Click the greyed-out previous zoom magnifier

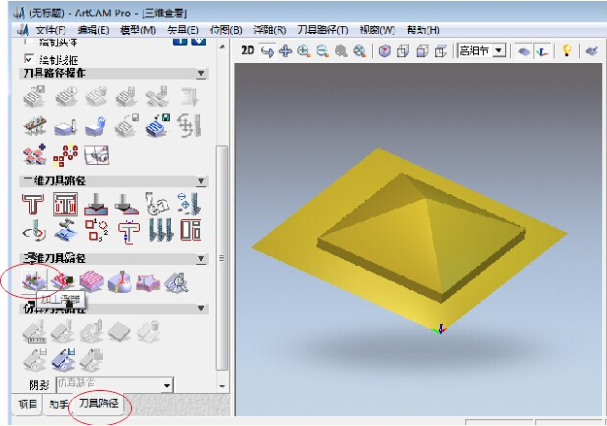341,51
